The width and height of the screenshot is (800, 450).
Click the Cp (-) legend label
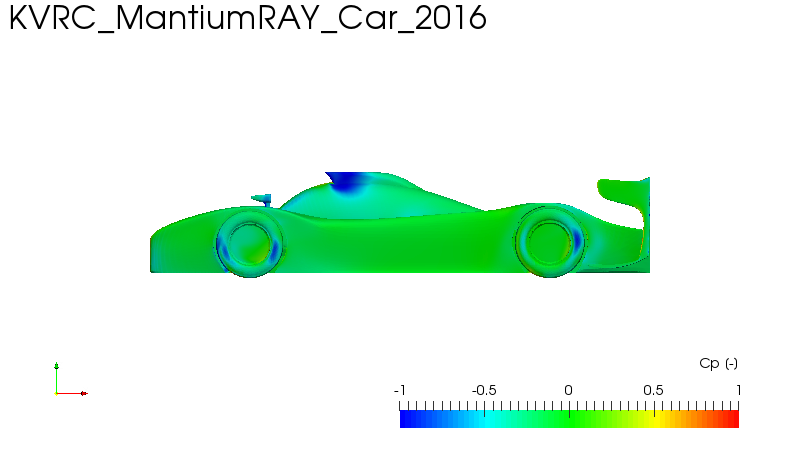[x=718, y=363]
